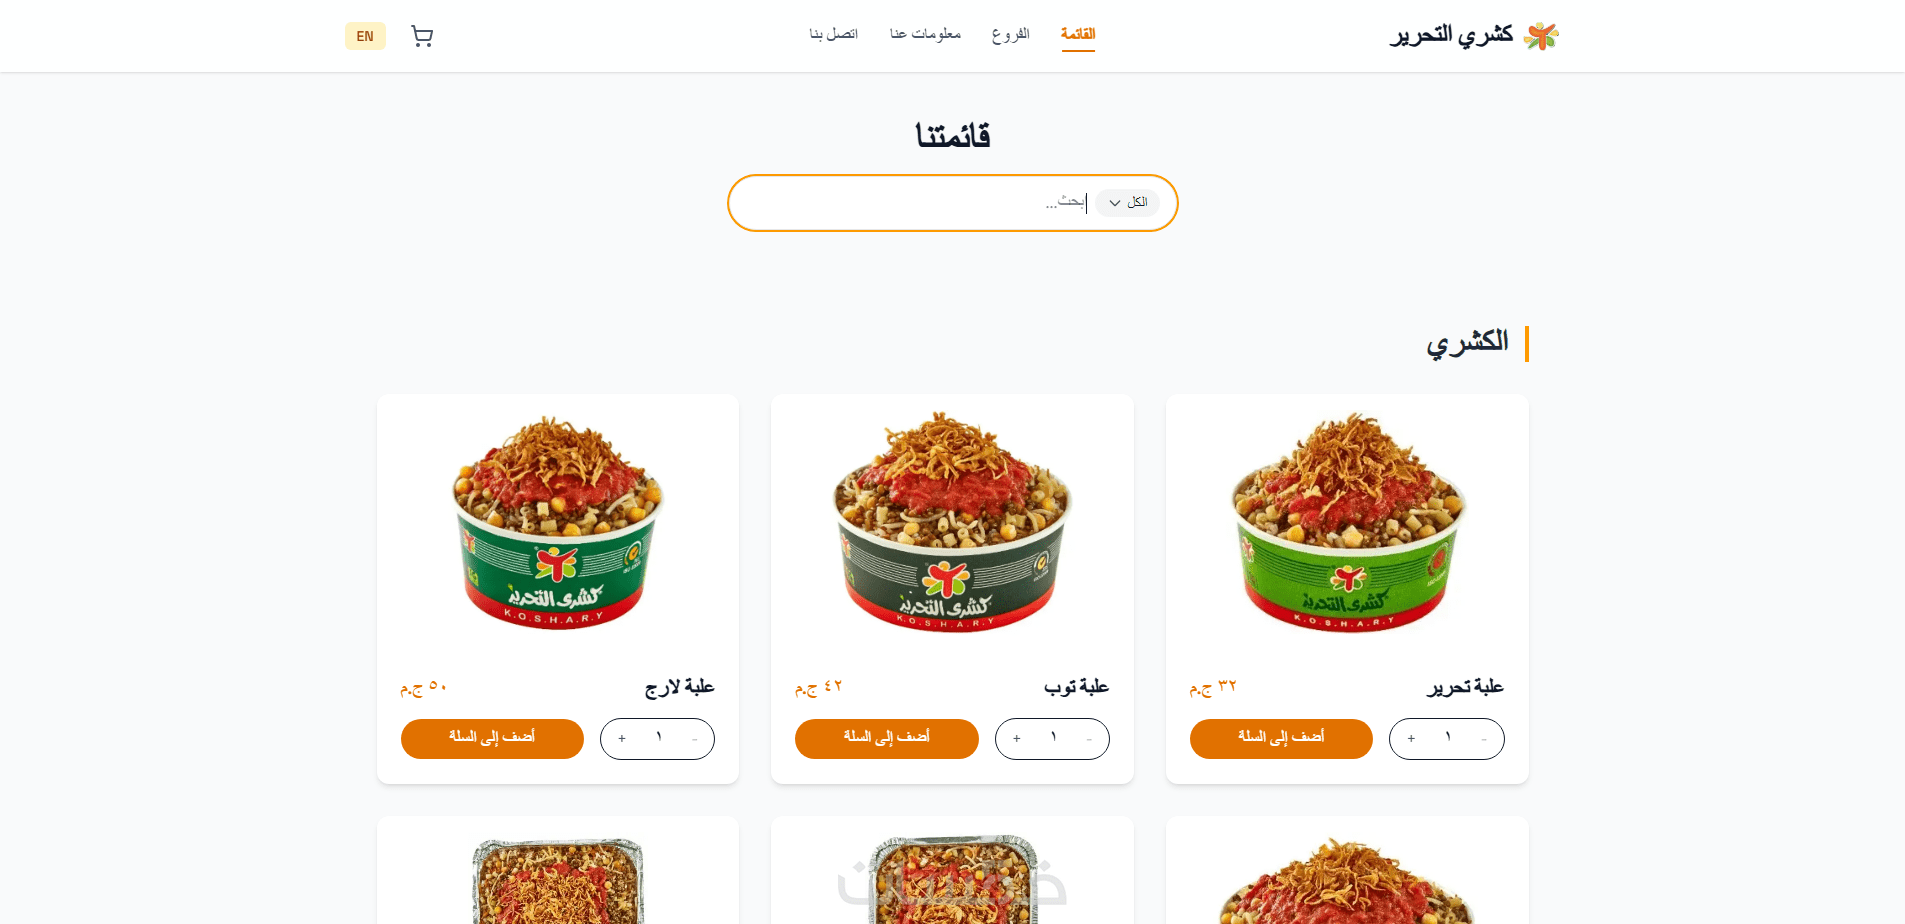The image size is (1905, 924).
Task: Add علبة توب to cart
Action: [887, 739]
